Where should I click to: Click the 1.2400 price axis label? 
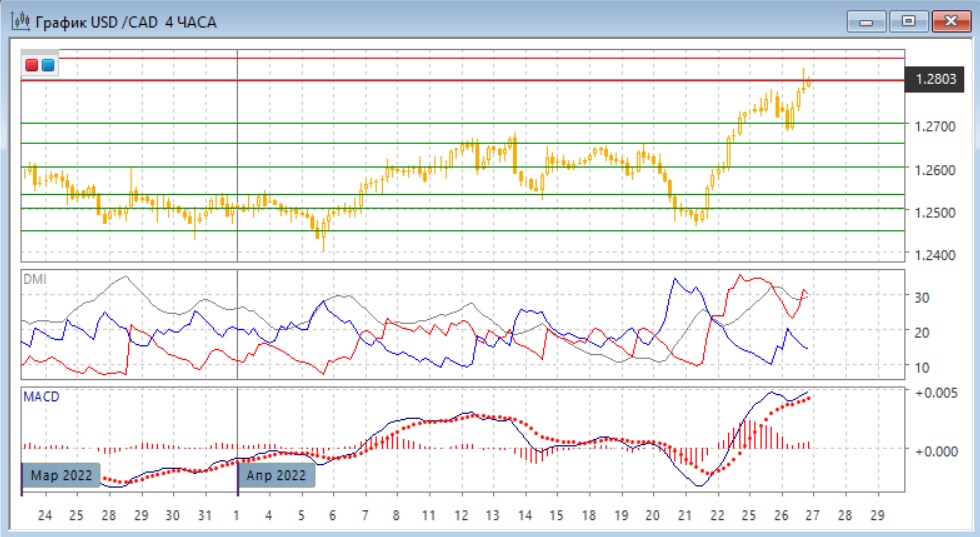point(935,255)
